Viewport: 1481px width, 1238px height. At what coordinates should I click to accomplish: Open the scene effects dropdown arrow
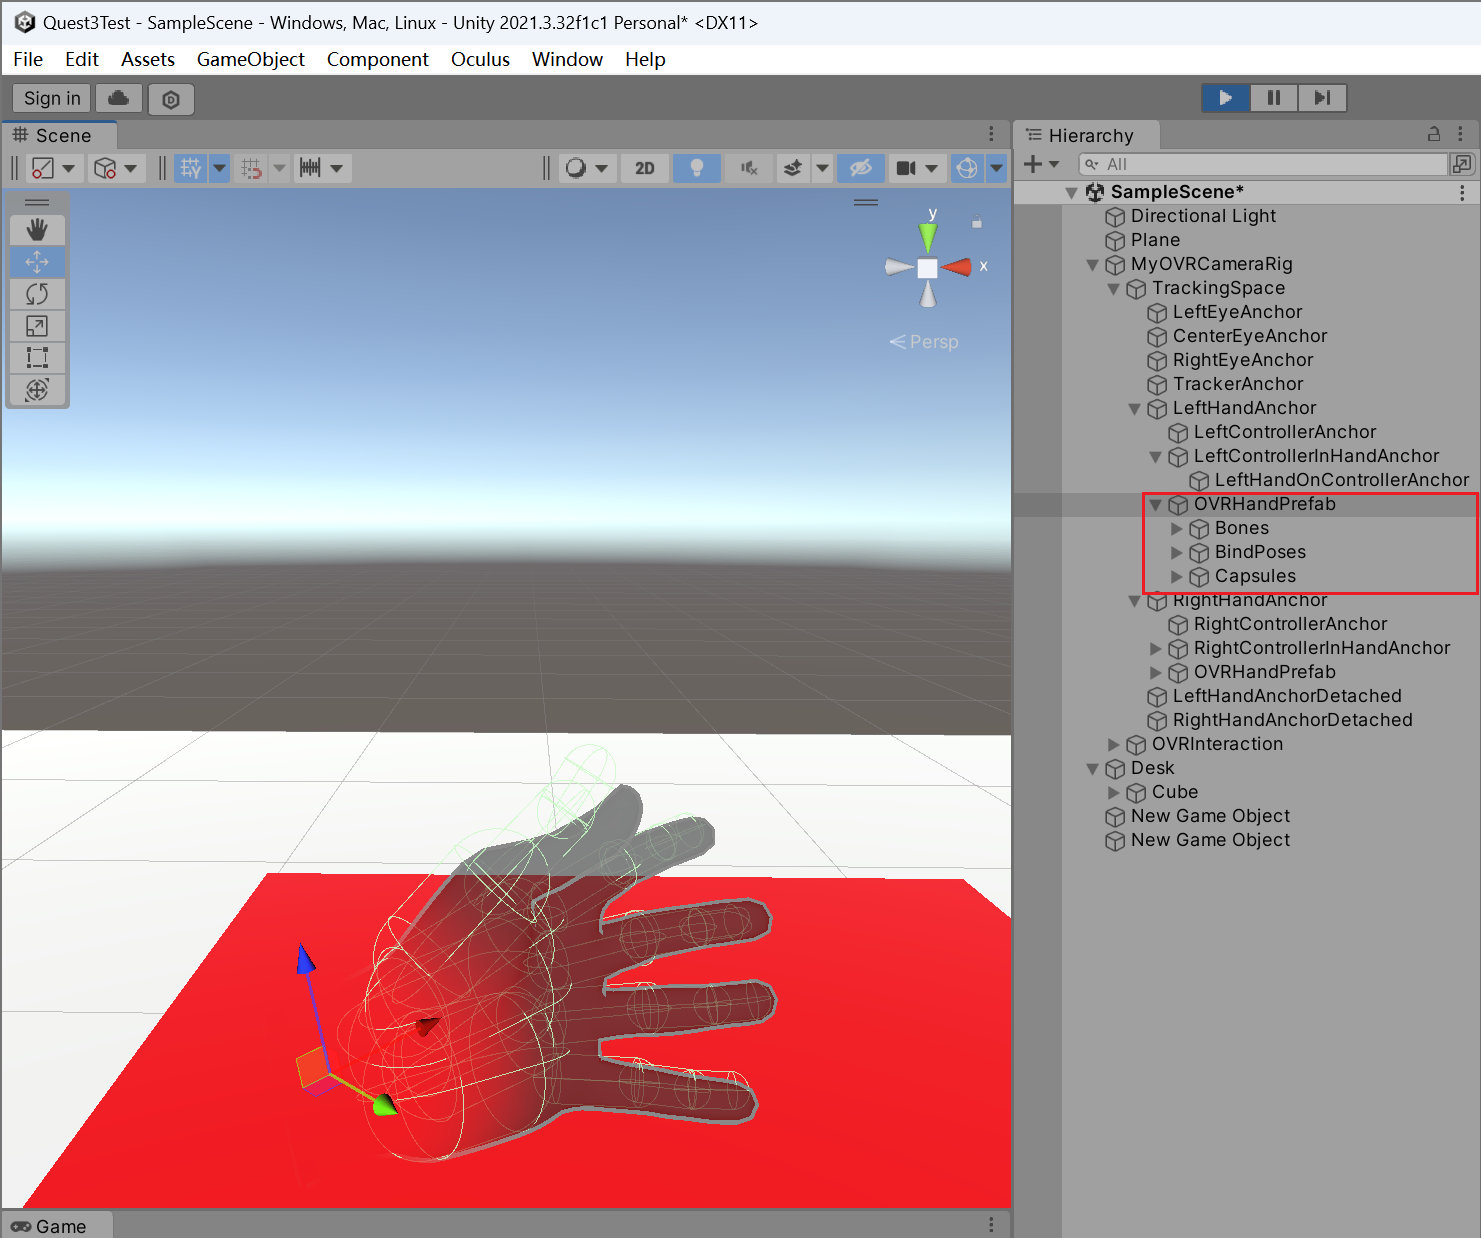pos(822,168)
